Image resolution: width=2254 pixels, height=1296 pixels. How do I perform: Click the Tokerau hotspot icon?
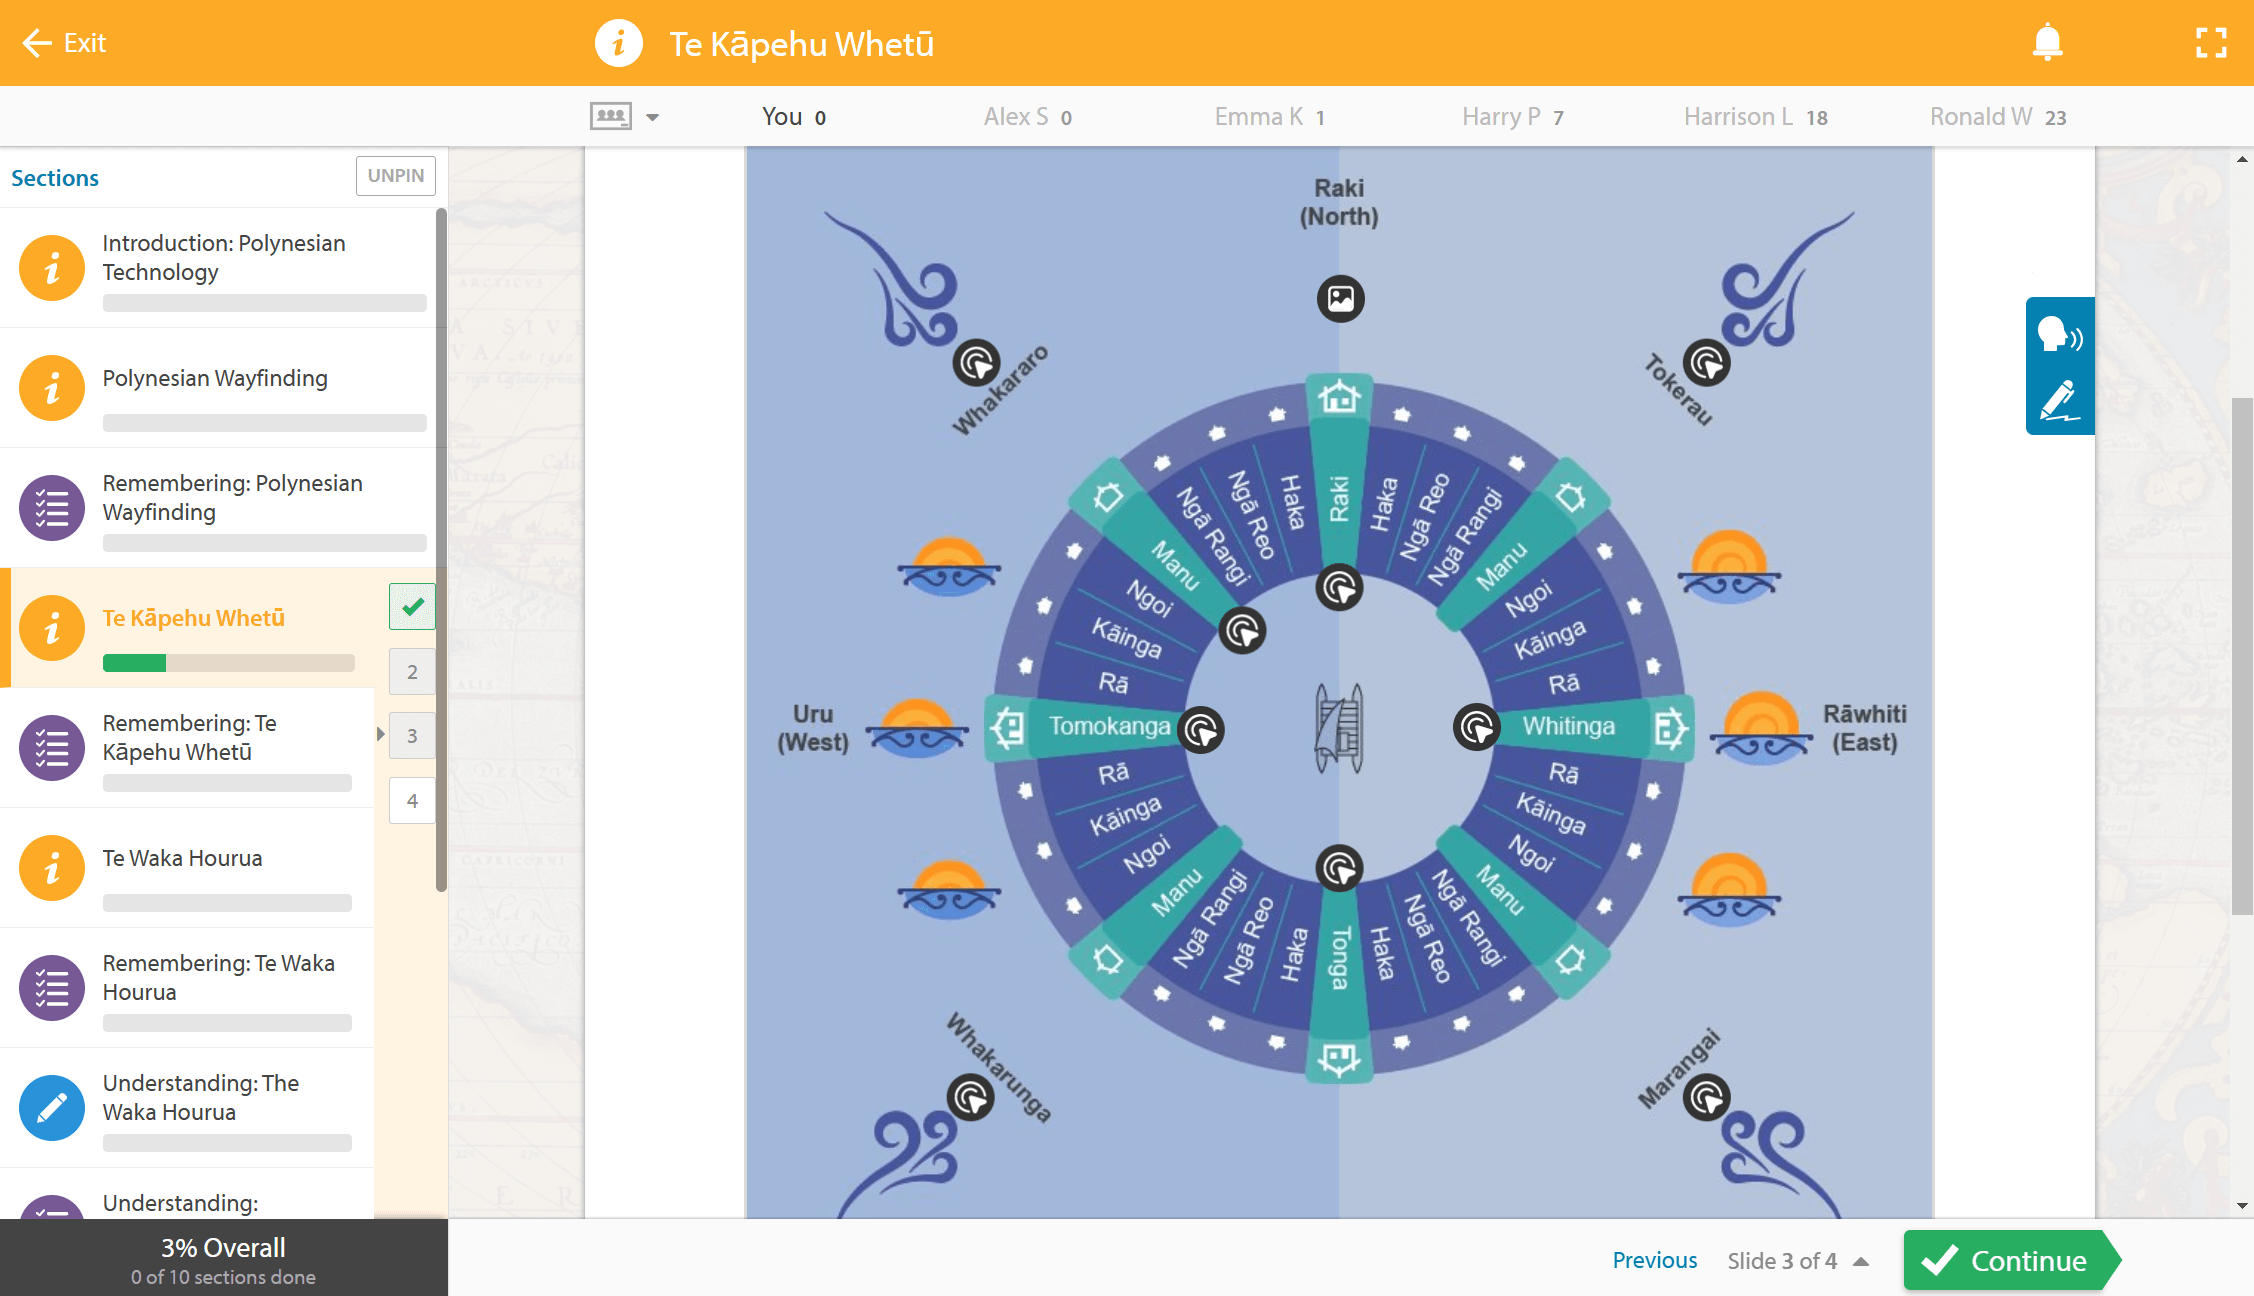(1706, 363)
